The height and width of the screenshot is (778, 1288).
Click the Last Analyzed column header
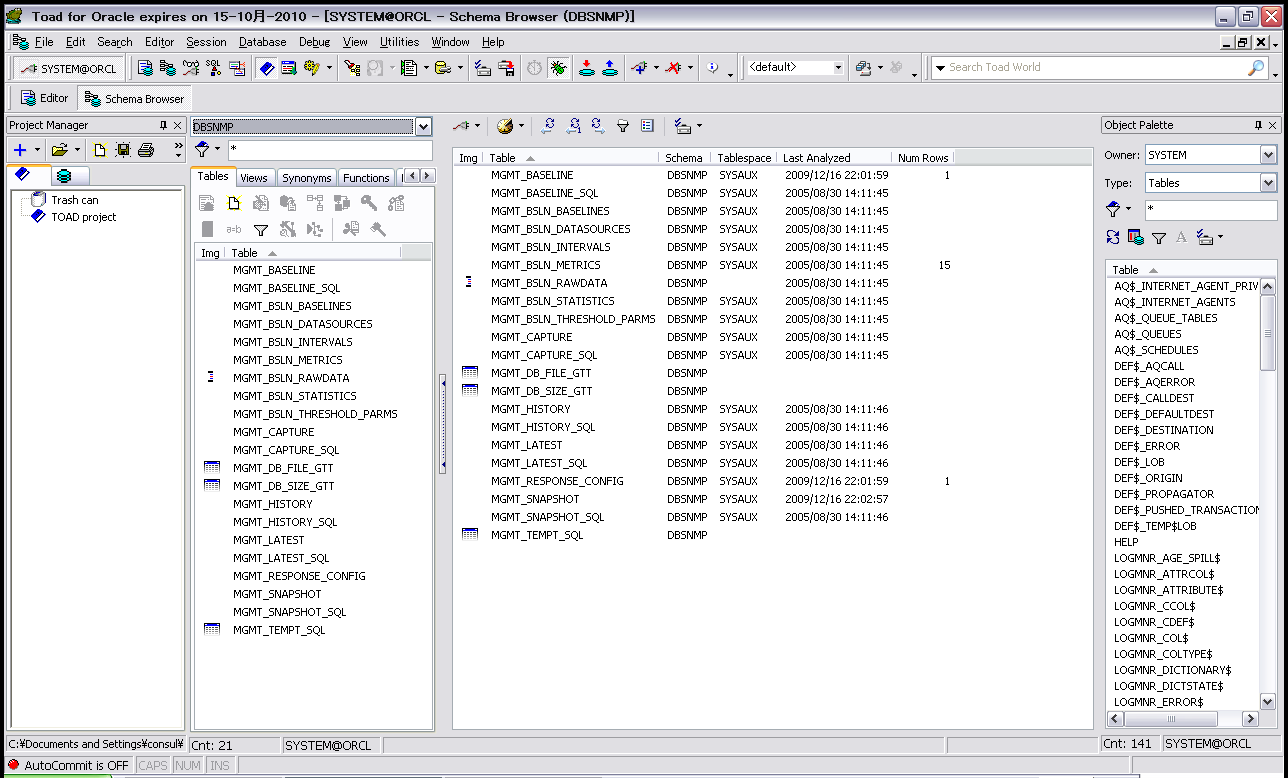tap(816, 158)
